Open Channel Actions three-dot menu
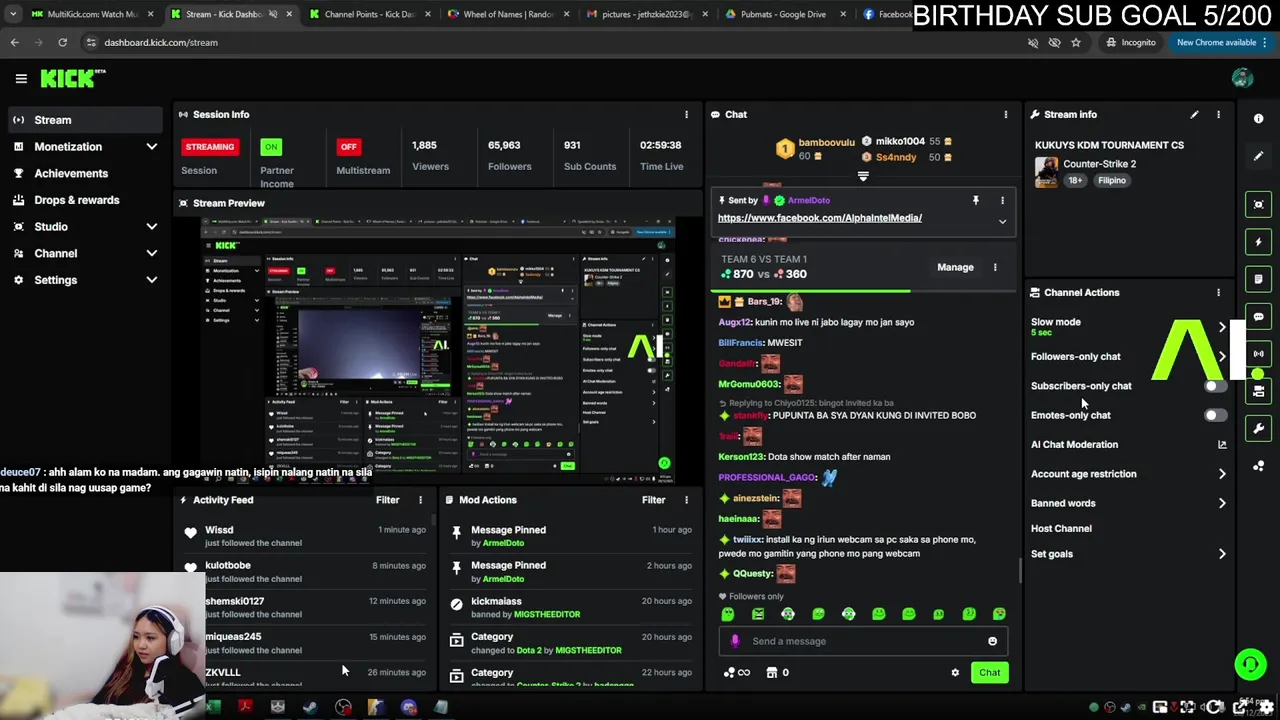The width and height of the screenshot is (1280, 720). (1218, 293)
